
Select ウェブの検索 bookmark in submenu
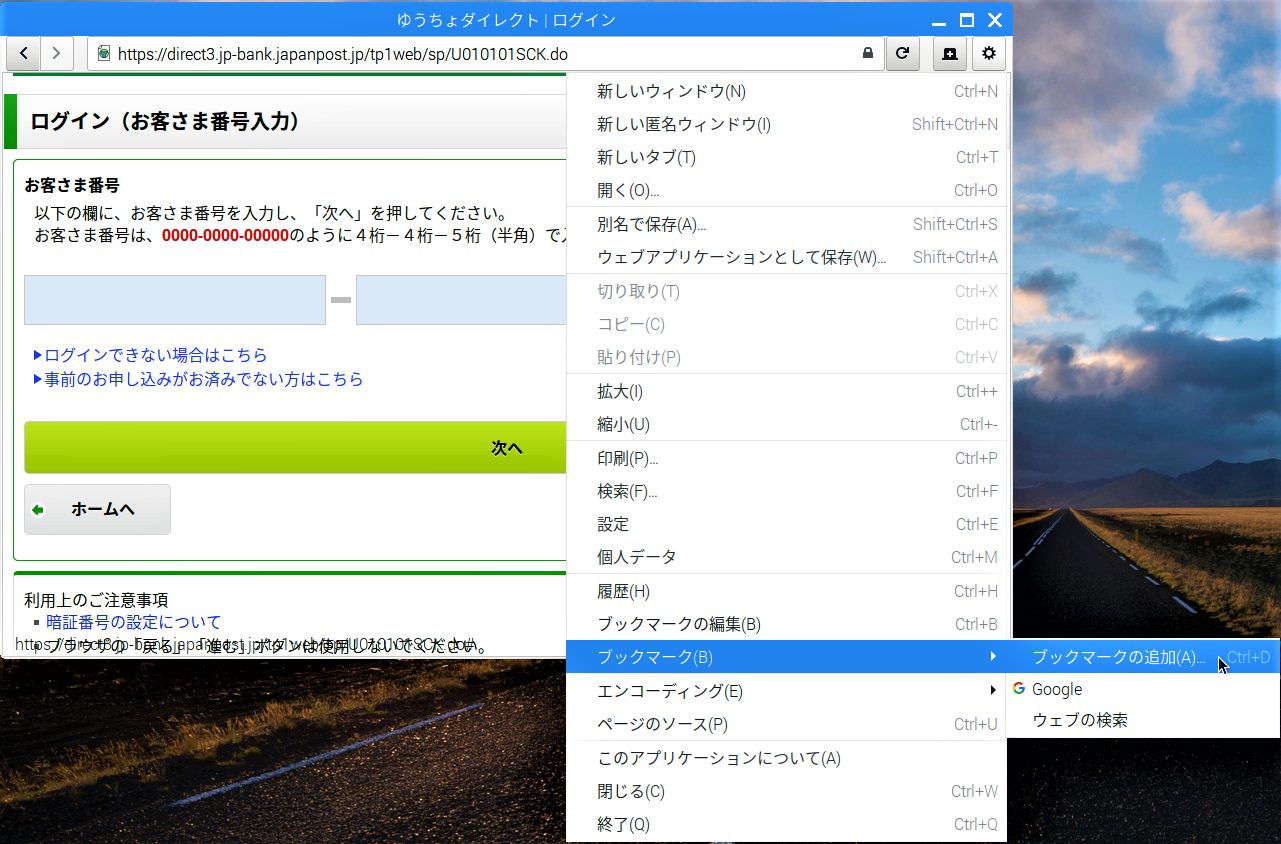pos(1143,720)
